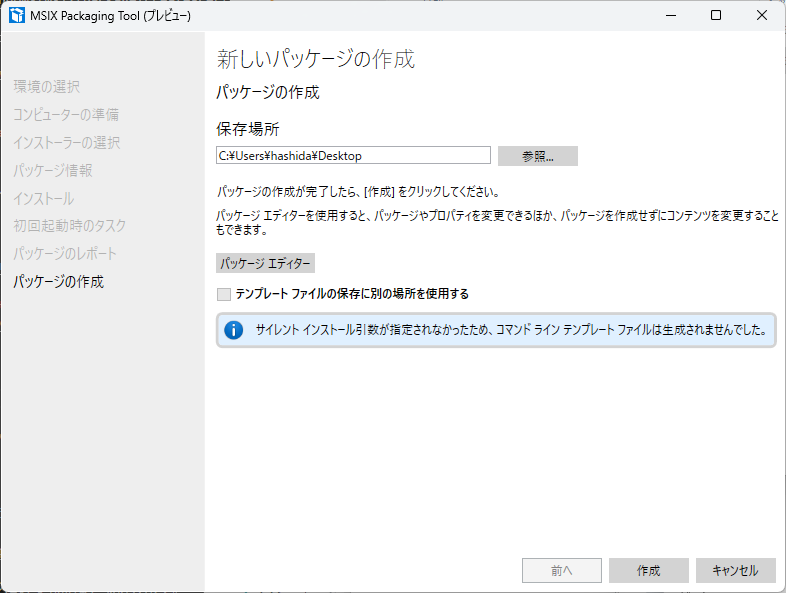Click the MSIX Packaging Tool app icon

coord(16,16)
